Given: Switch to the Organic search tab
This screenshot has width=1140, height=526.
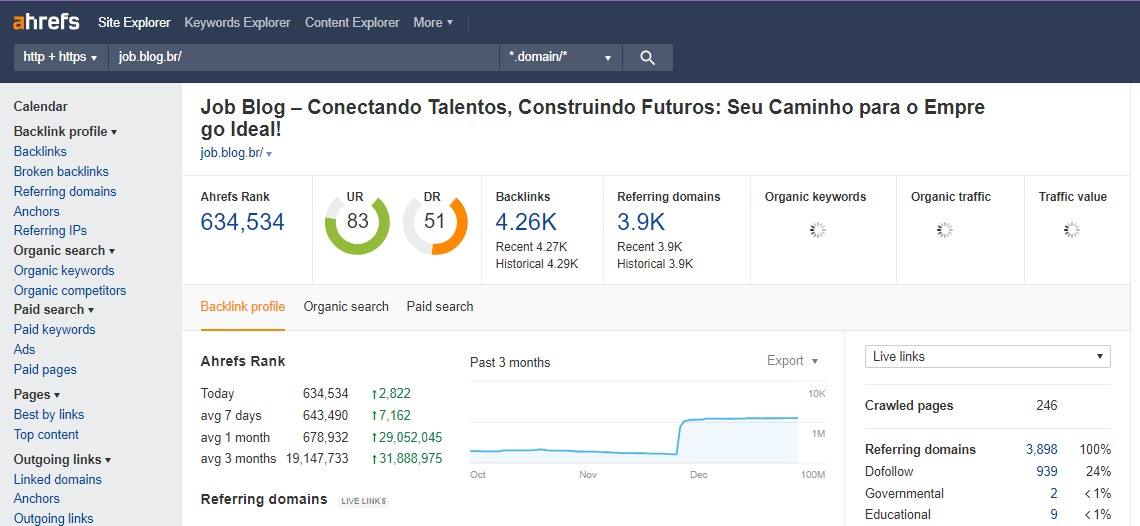Looking at the screenshot, I should pos(346,307).
